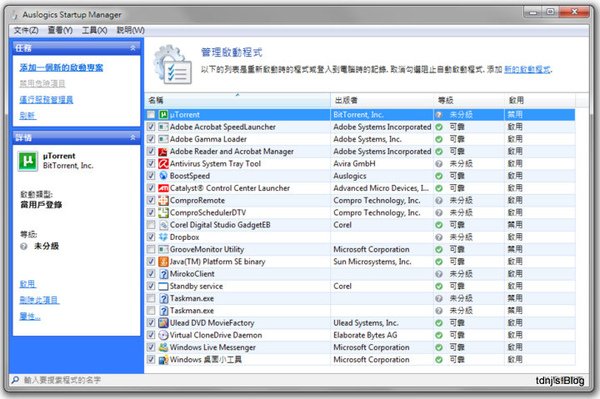The image size is (600, 399).
Task: Open the 說明(W) menu
Action: pos(130,30)
